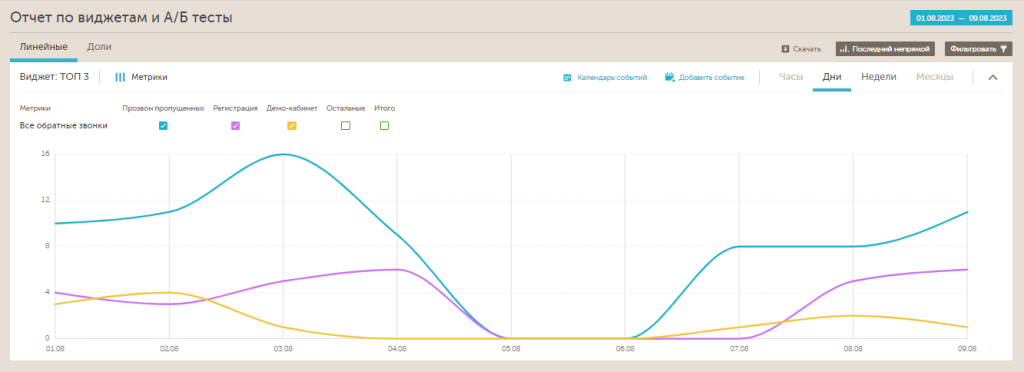
Task: Uncheck the Прозвон пропущенных checkbox
Action: pos(163,125)
